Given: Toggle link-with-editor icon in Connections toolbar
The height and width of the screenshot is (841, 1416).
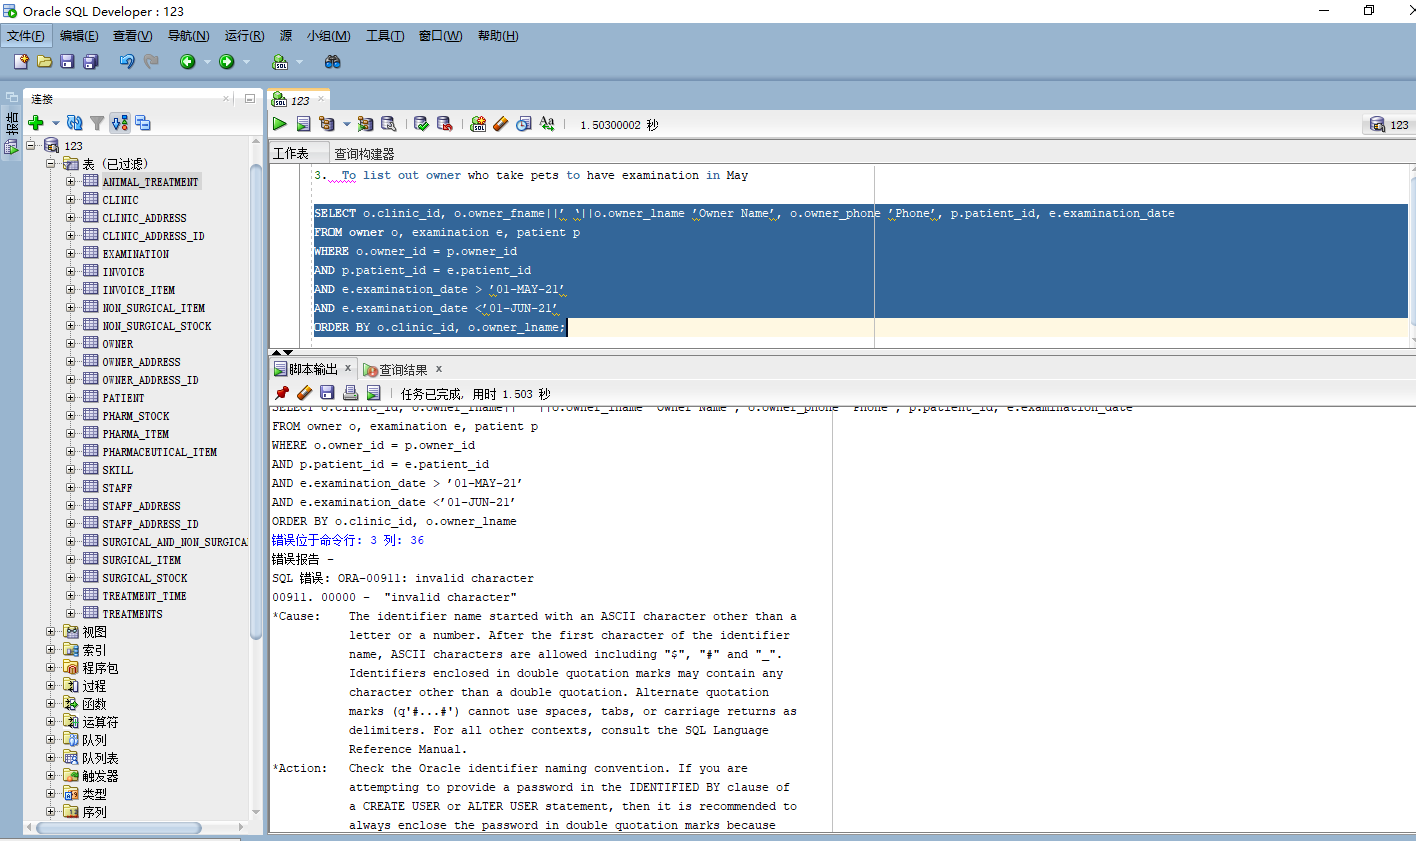Looking at the screenshot, I should click(x=120, y=123).
